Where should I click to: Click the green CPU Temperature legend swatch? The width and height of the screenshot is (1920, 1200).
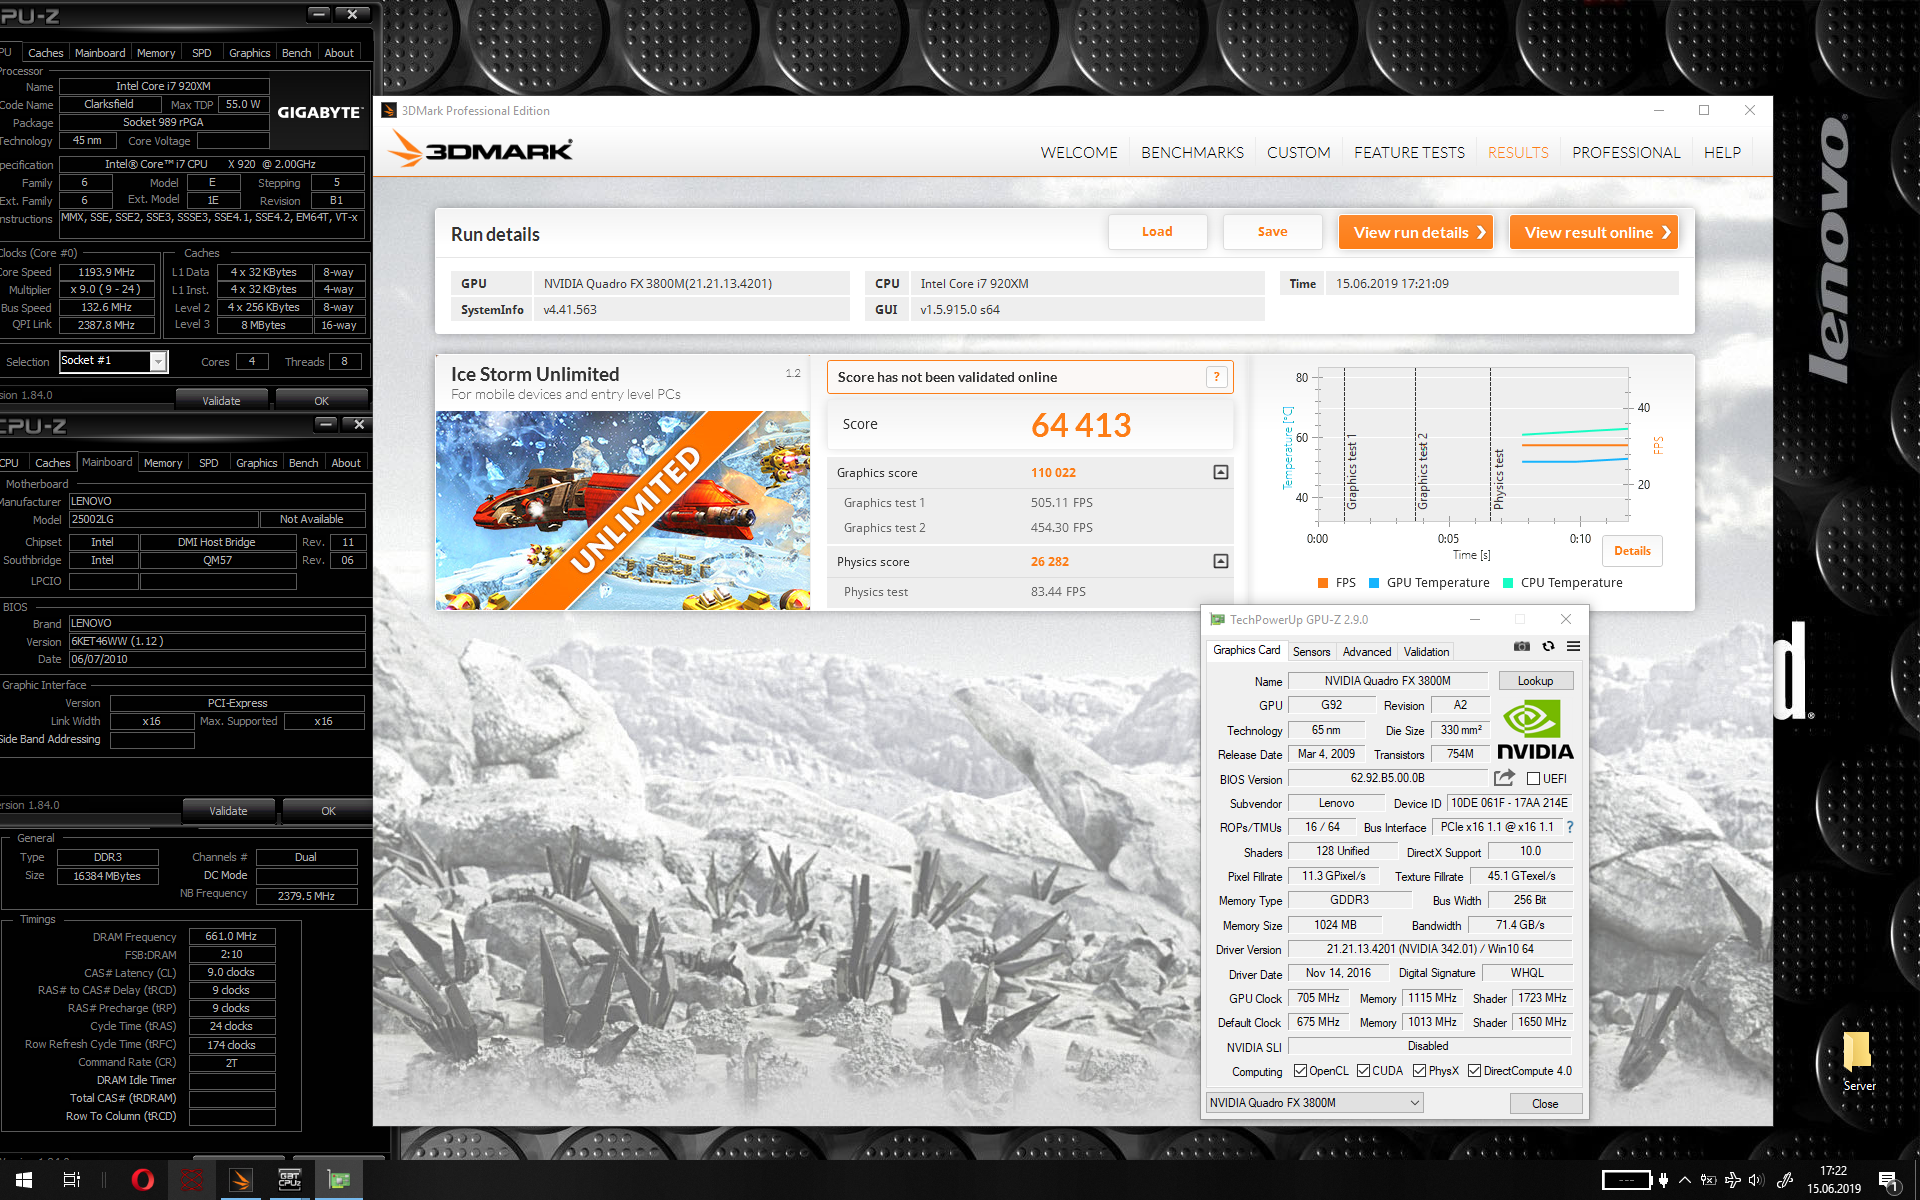tap(1508, 583)
